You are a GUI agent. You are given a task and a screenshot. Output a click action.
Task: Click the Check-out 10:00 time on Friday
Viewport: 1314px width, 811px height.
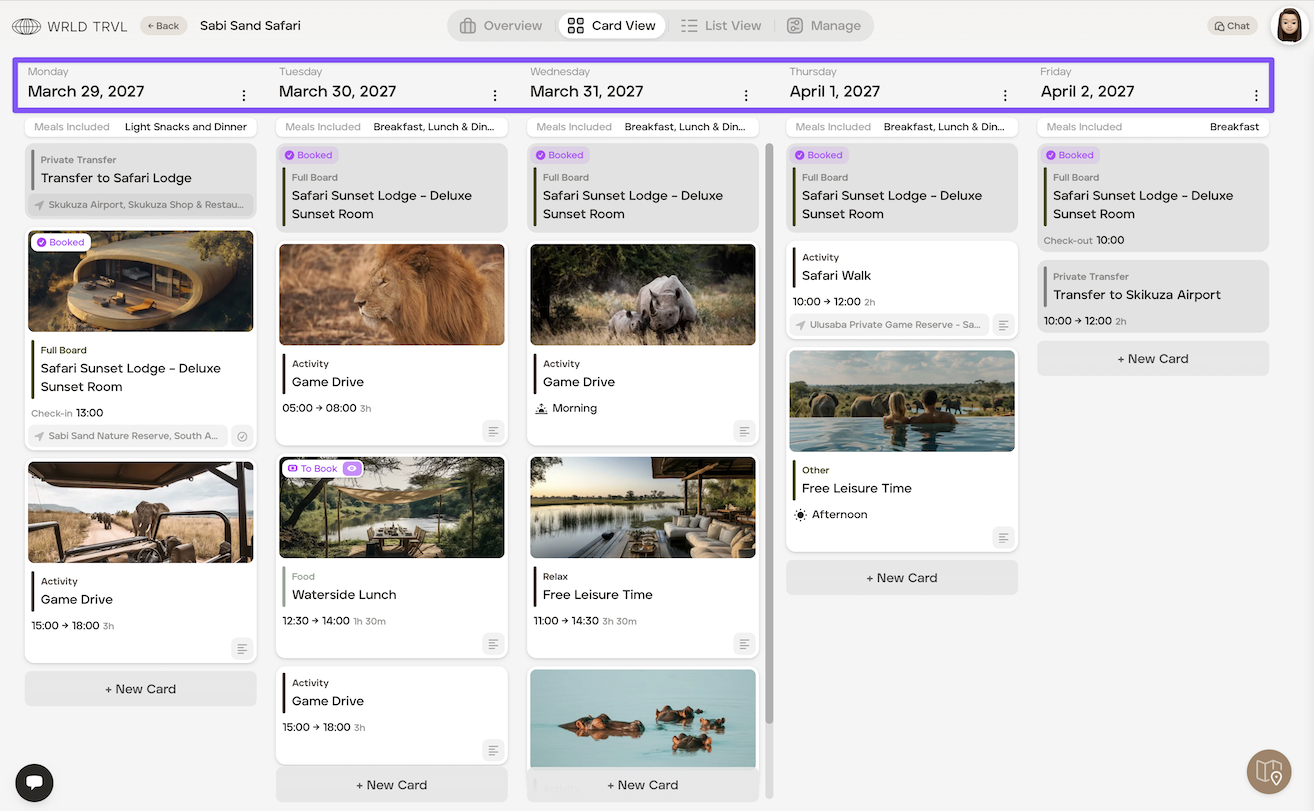tap(1084, 241)
